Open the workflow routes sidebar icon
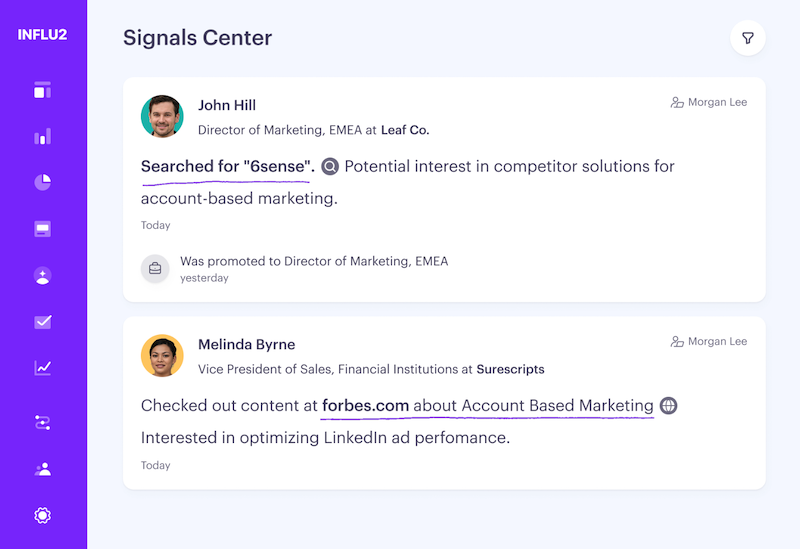This screenshot has height=549, width=800. pos(42,423)
